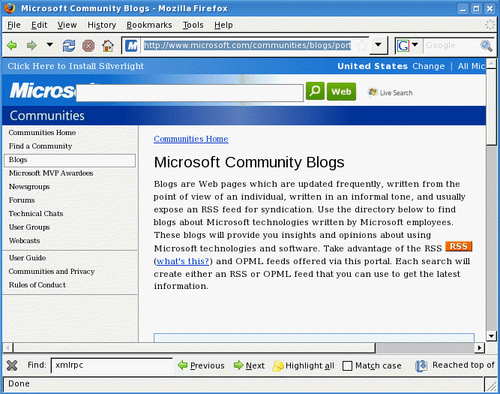This screenshot has width=500, height=394.
Task: Click the Back navigation arrow
Action: pos(12,45)
